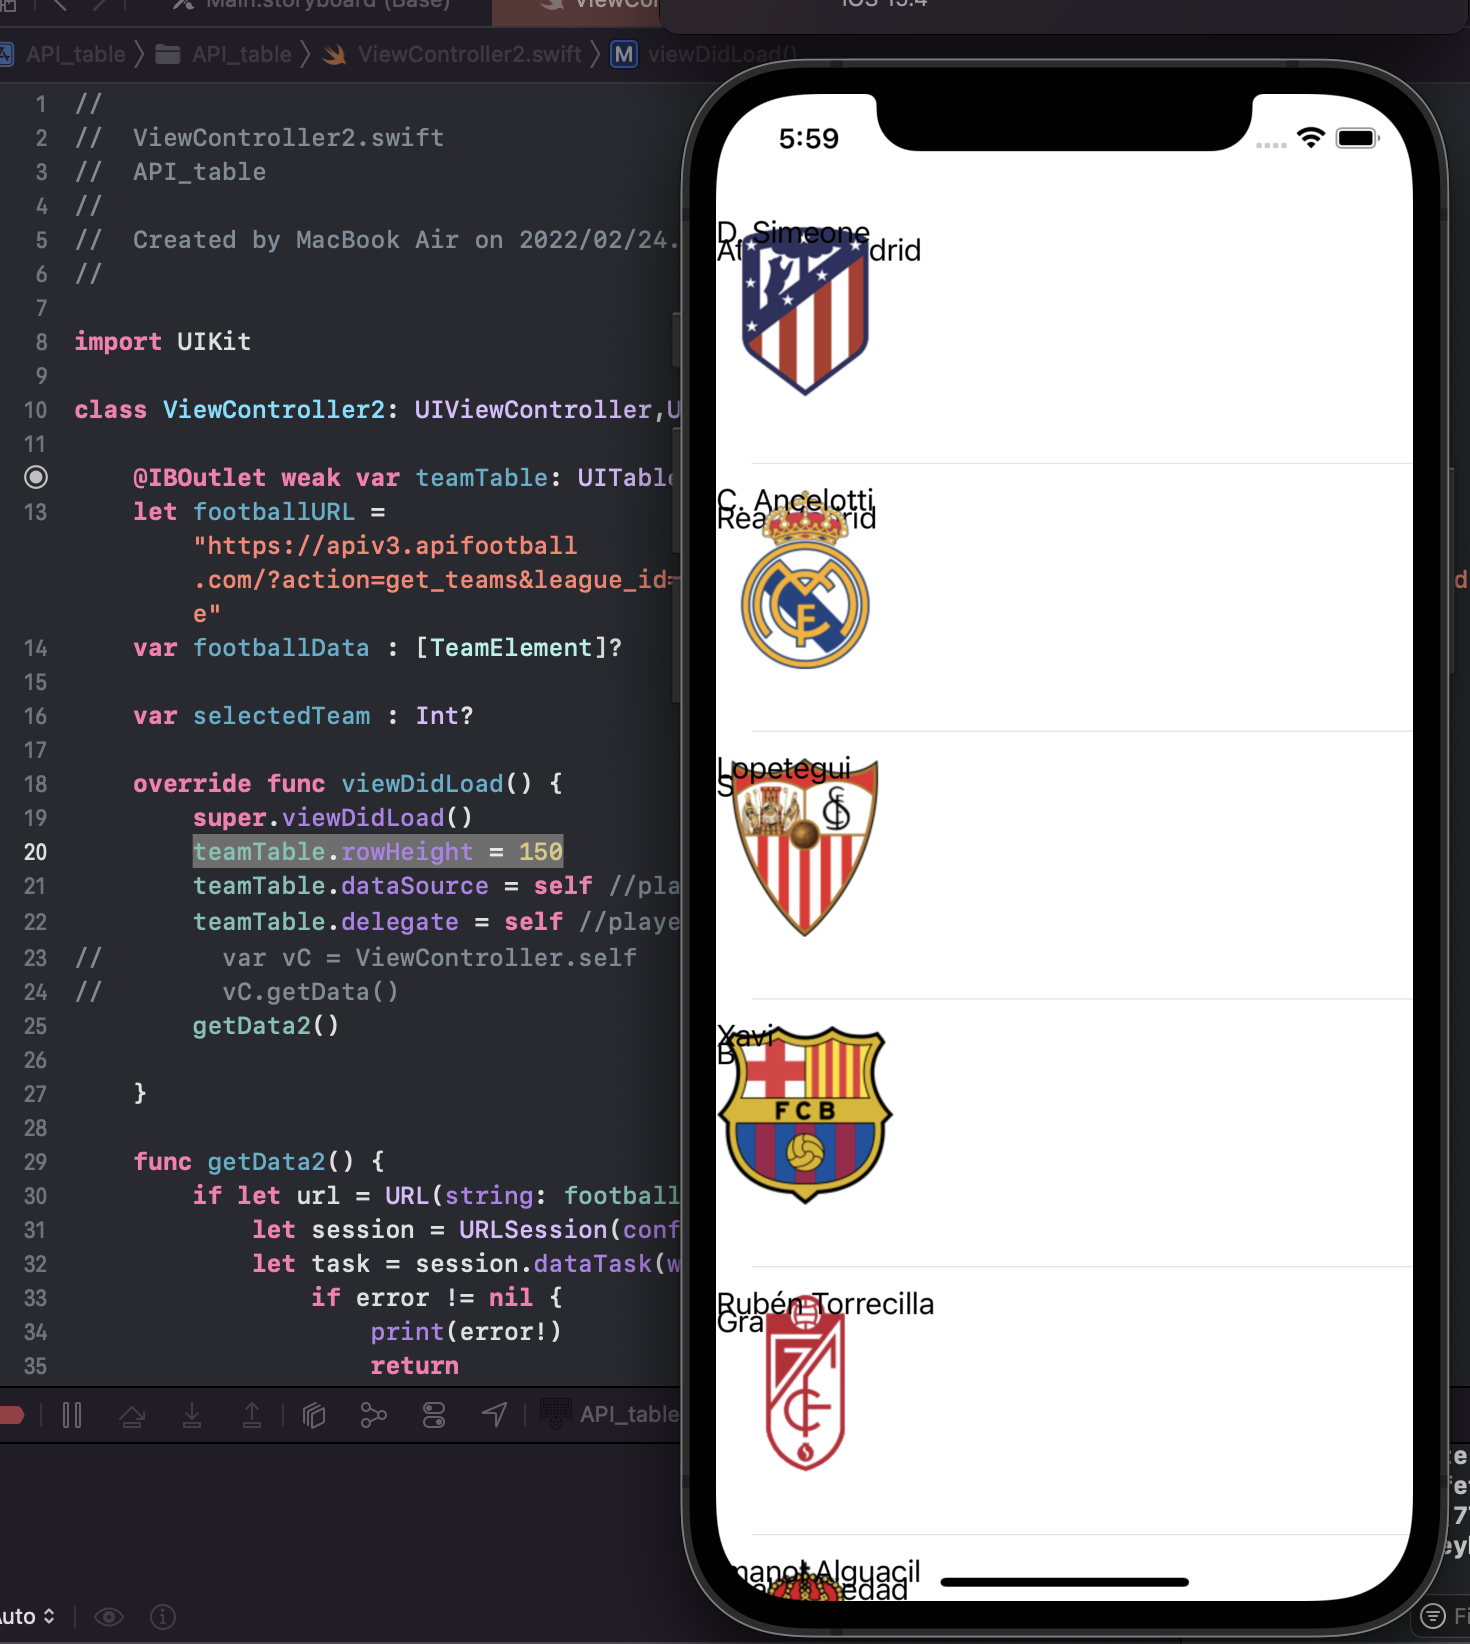Click the IBOutlet connection circle in gutter

coord(36,477)
